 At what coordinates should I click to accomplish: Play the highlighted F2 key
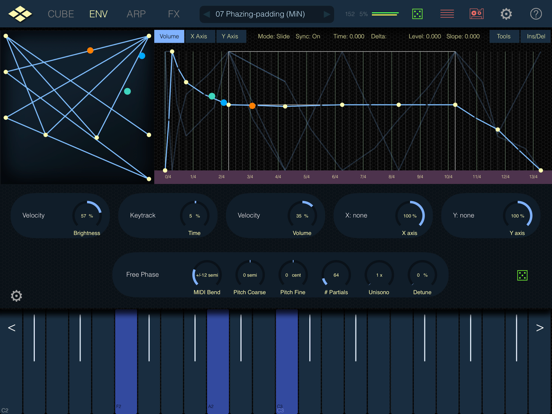click(126, 362)
